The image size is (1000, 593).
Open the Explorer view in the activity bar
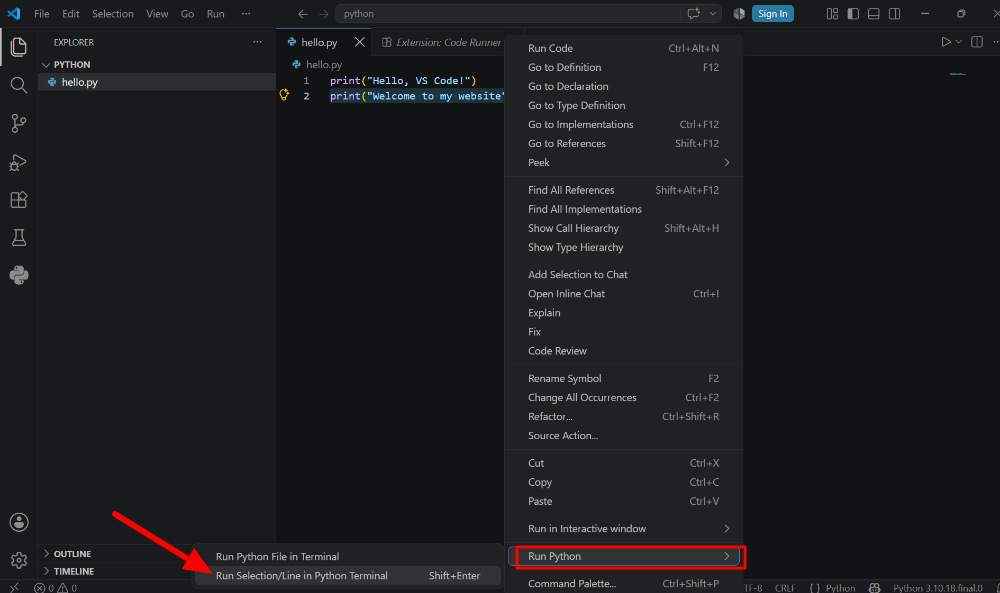(x=18, y=47)
